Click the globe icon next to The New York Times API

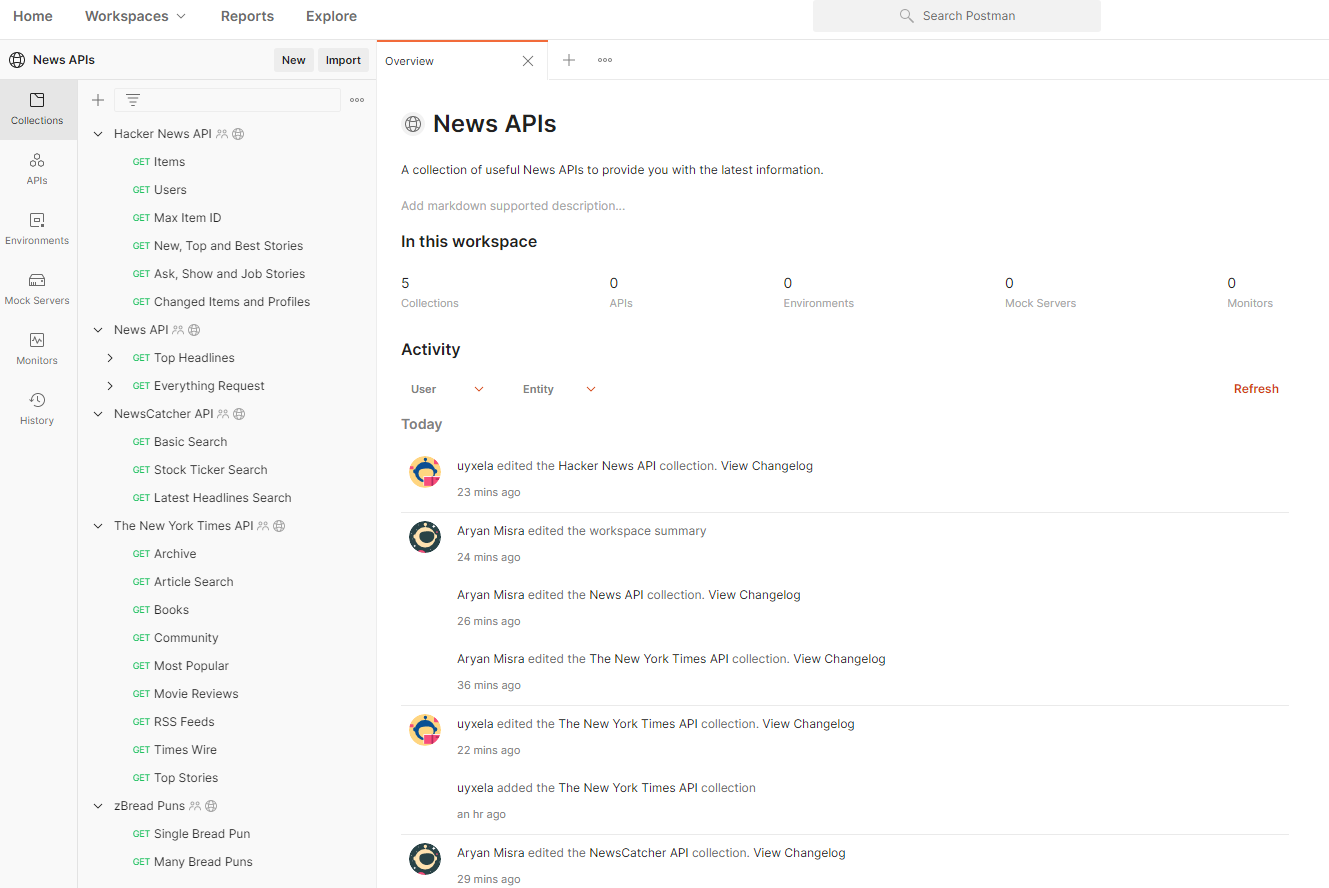[279, 526]
